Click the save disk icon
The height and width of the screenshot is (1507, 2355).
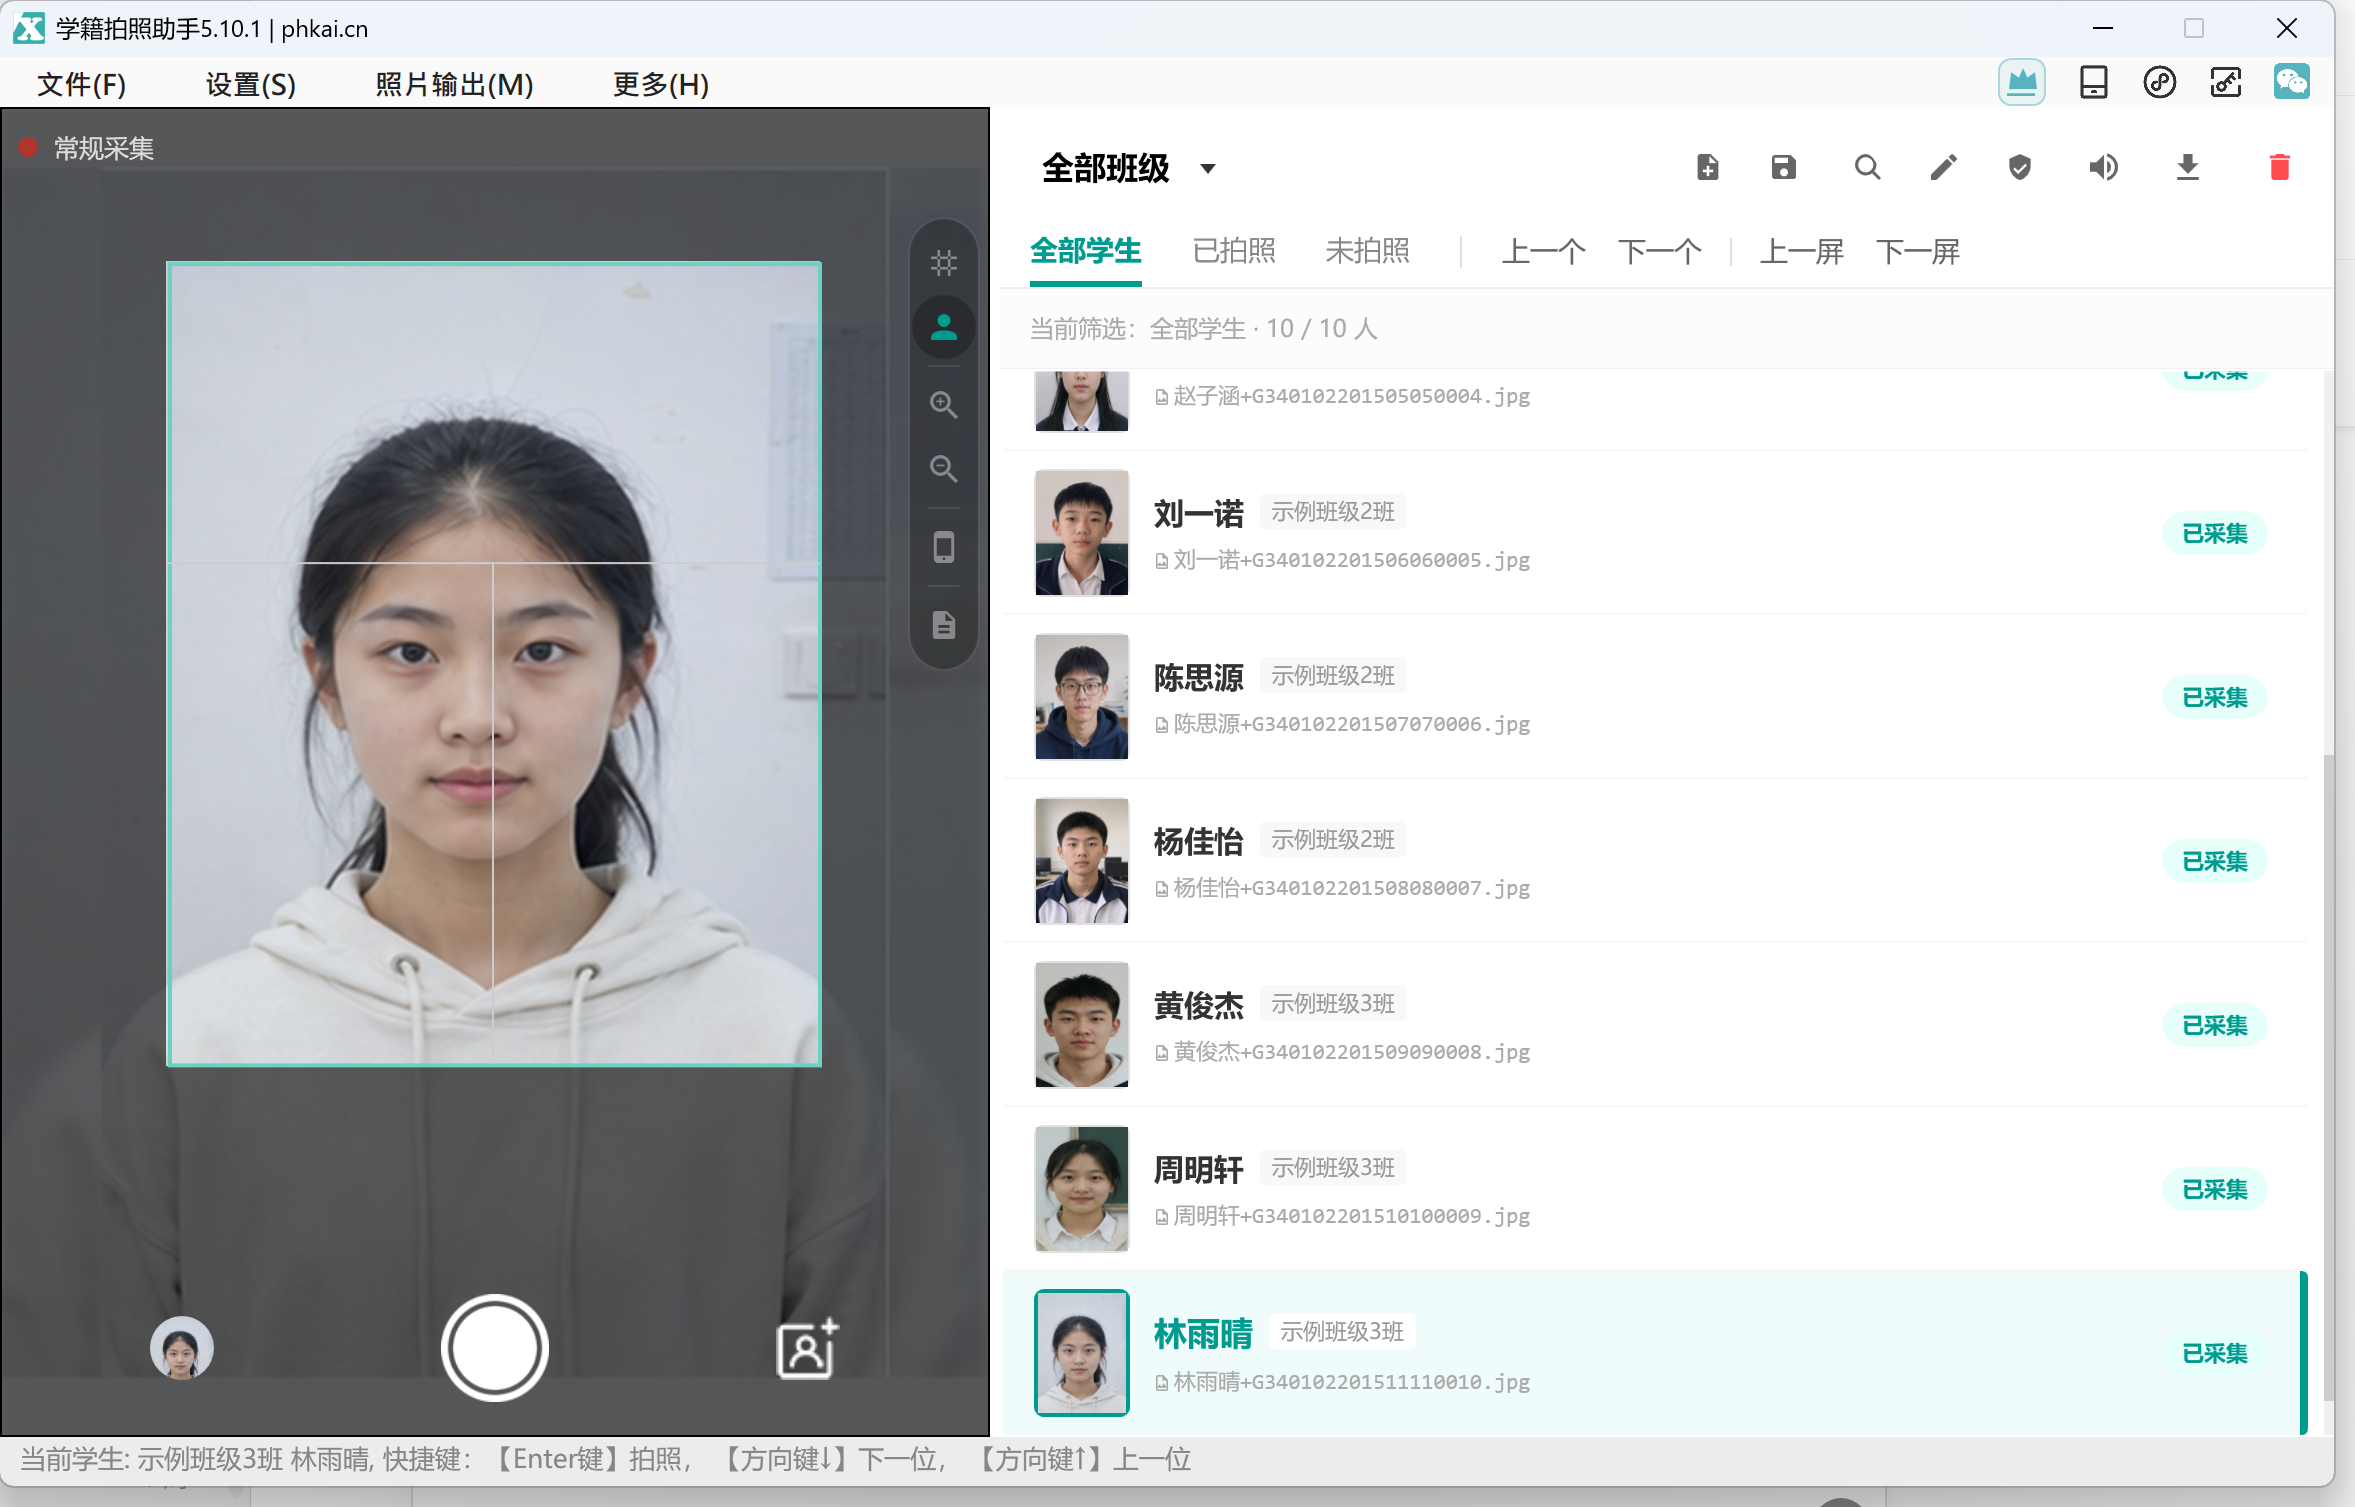[1784, 167]
